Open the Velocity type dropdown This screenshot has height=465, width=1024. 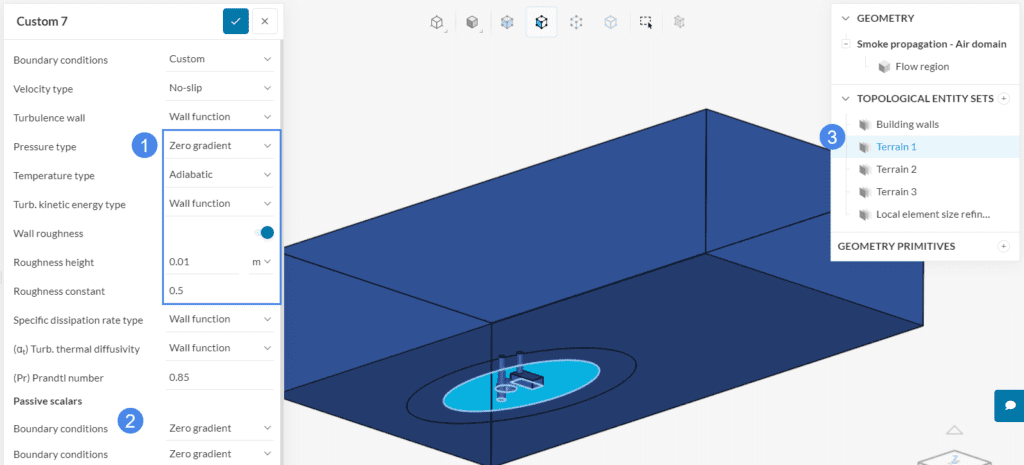point(220,88)
